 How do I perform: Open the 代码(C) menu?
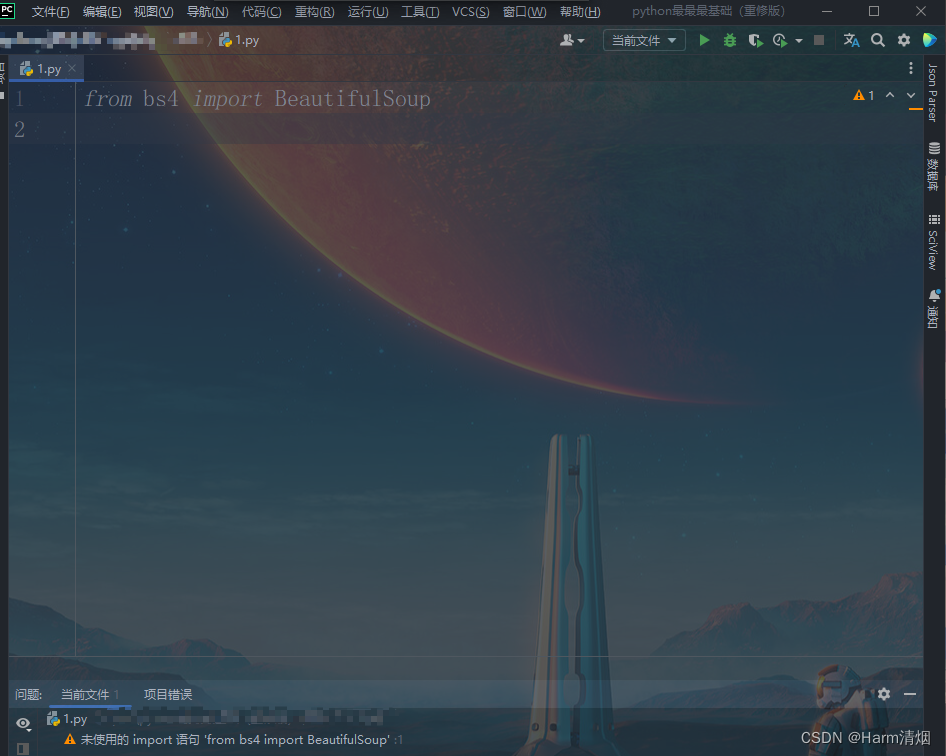[261, 12]
